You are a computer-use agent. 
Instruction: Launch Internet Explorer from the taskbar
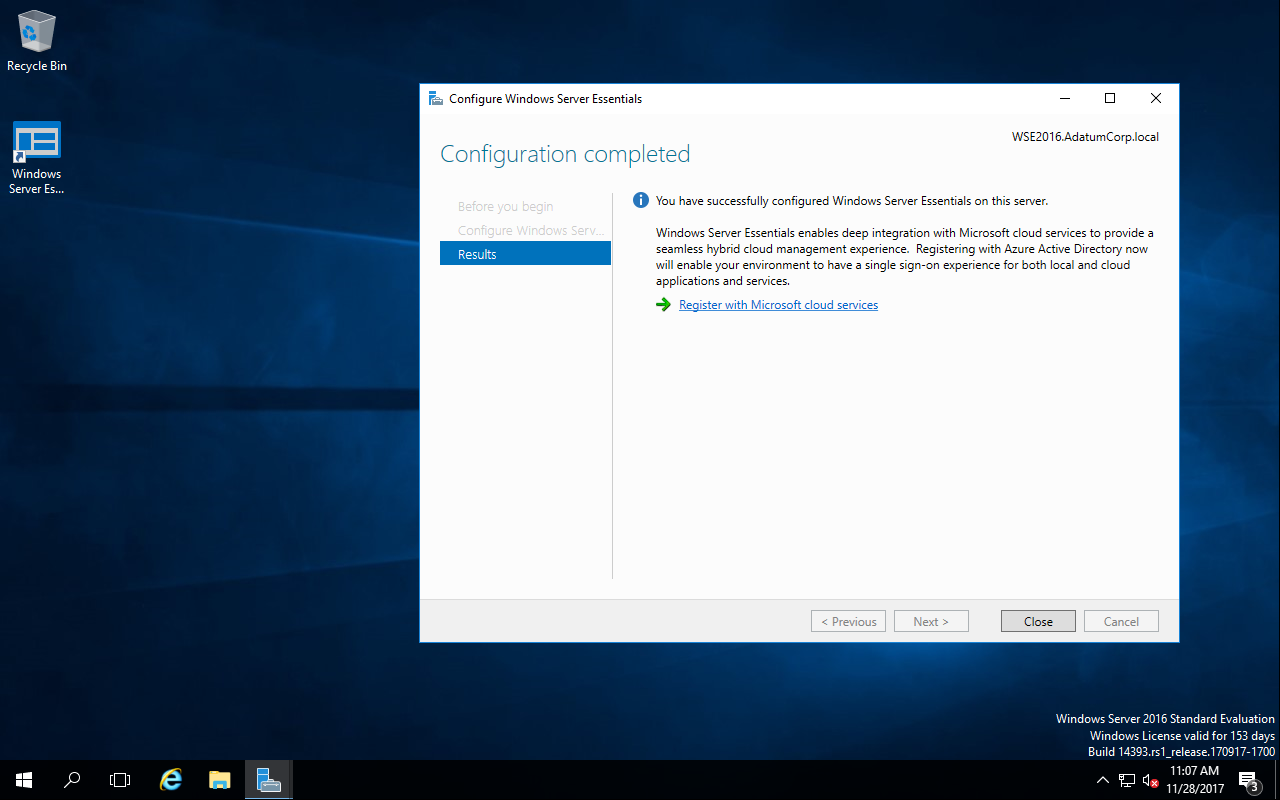pos(172,780)
